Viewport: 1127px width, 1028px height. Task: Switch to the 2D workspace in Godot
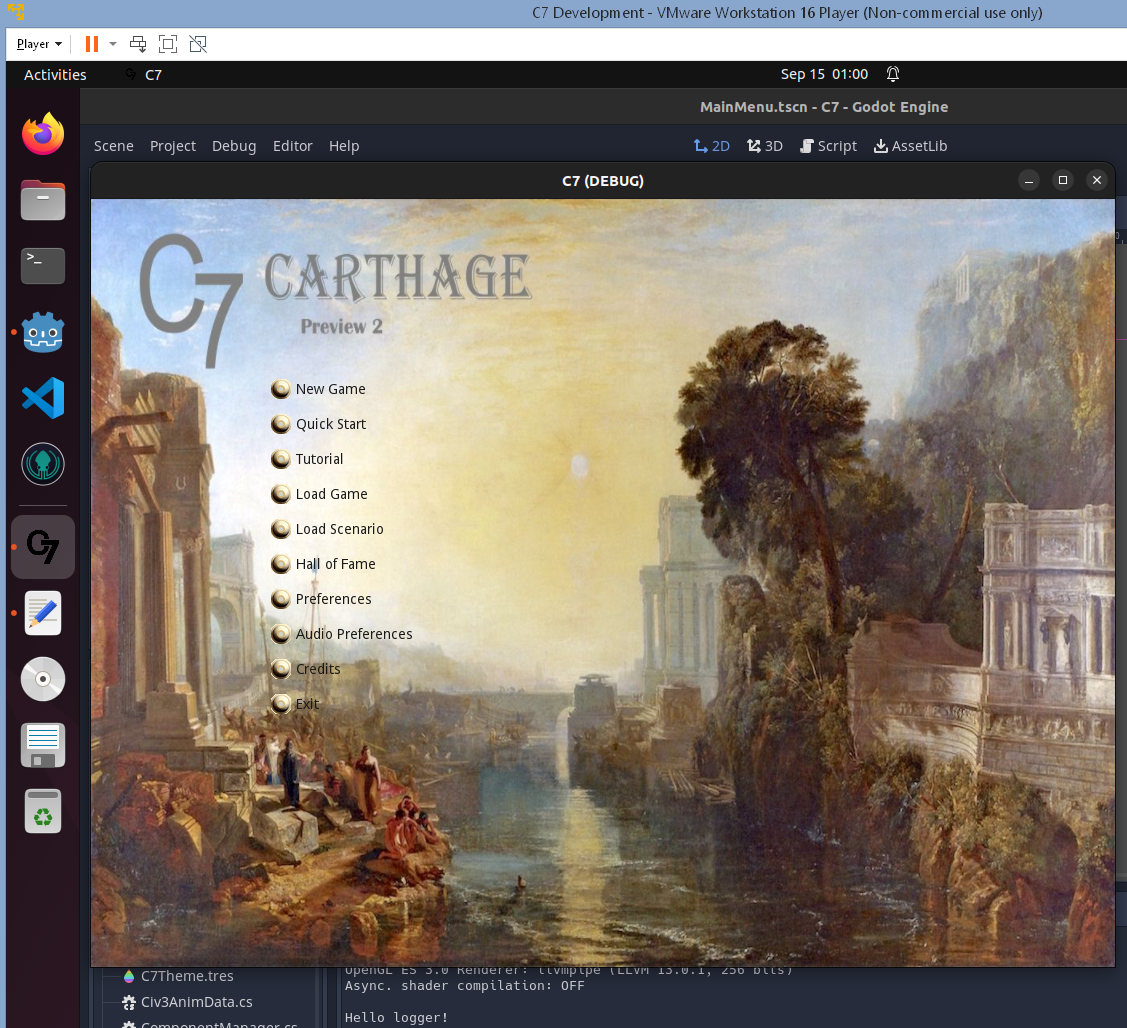[x=712, y=145]
